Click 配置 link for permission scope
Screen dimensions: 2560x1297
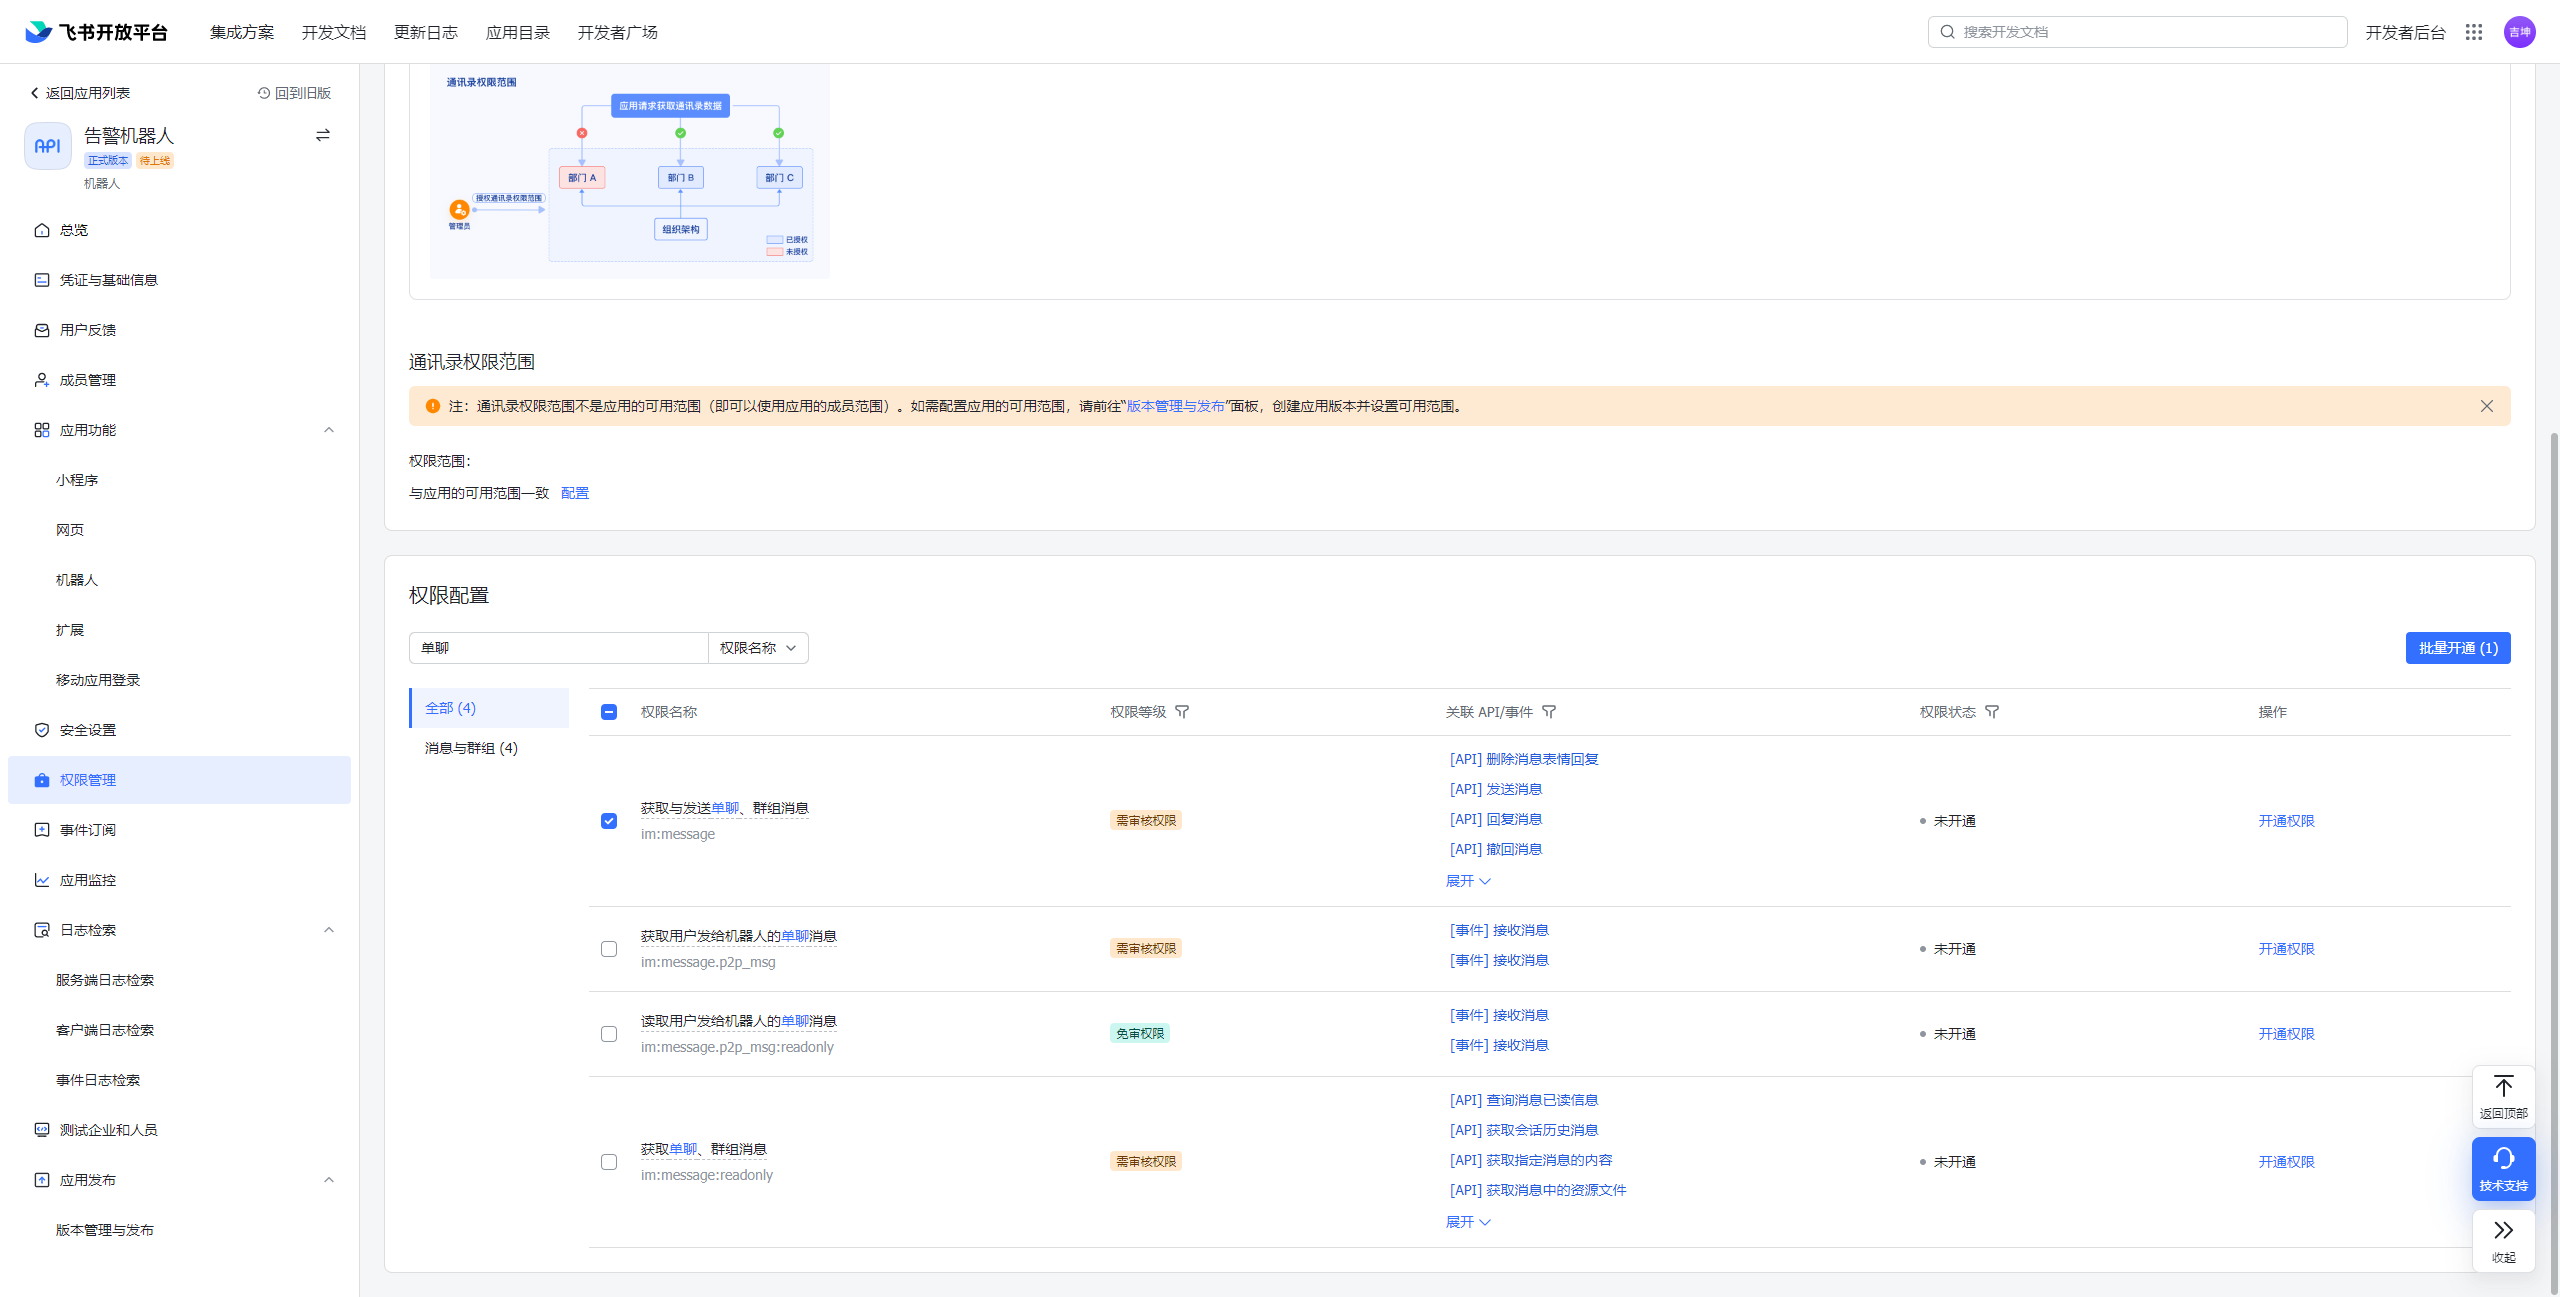click(575, 493)
